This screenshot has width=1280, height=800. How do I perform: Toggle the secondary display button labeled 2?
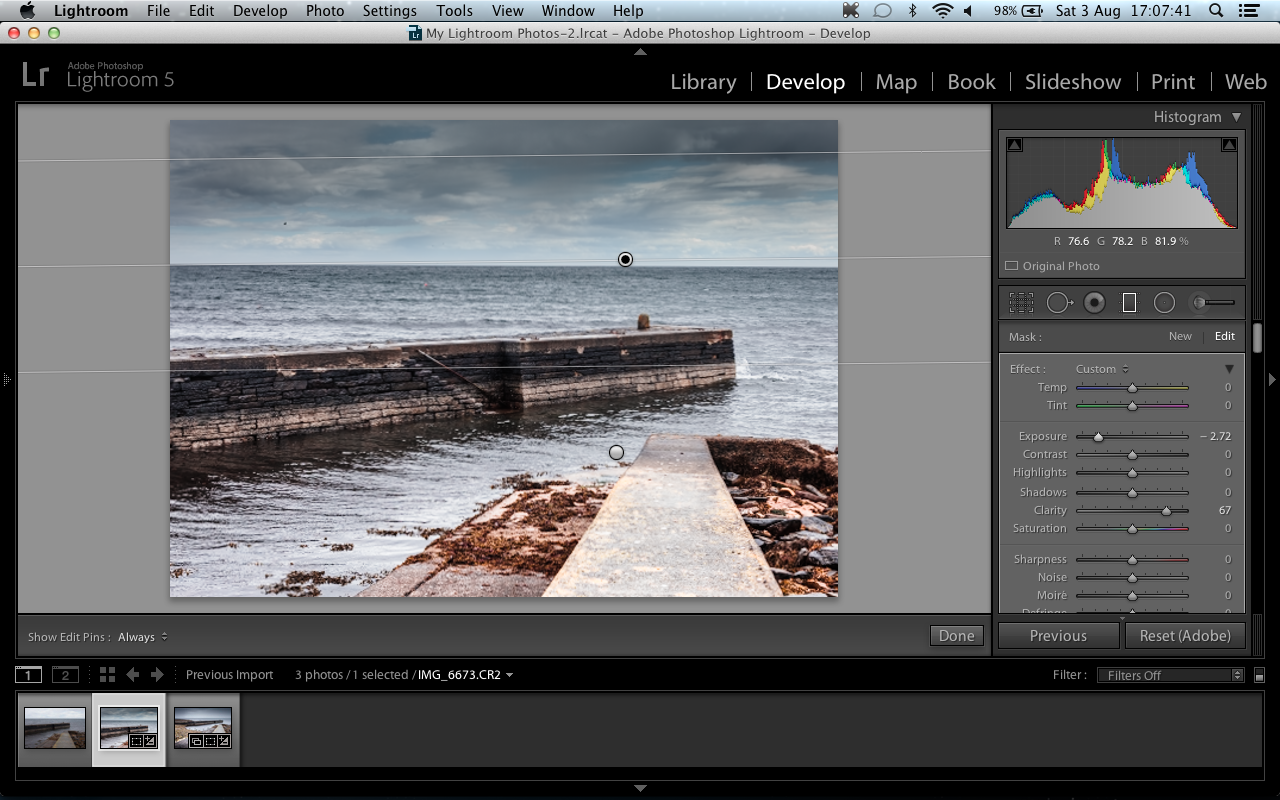coord(65,675)
